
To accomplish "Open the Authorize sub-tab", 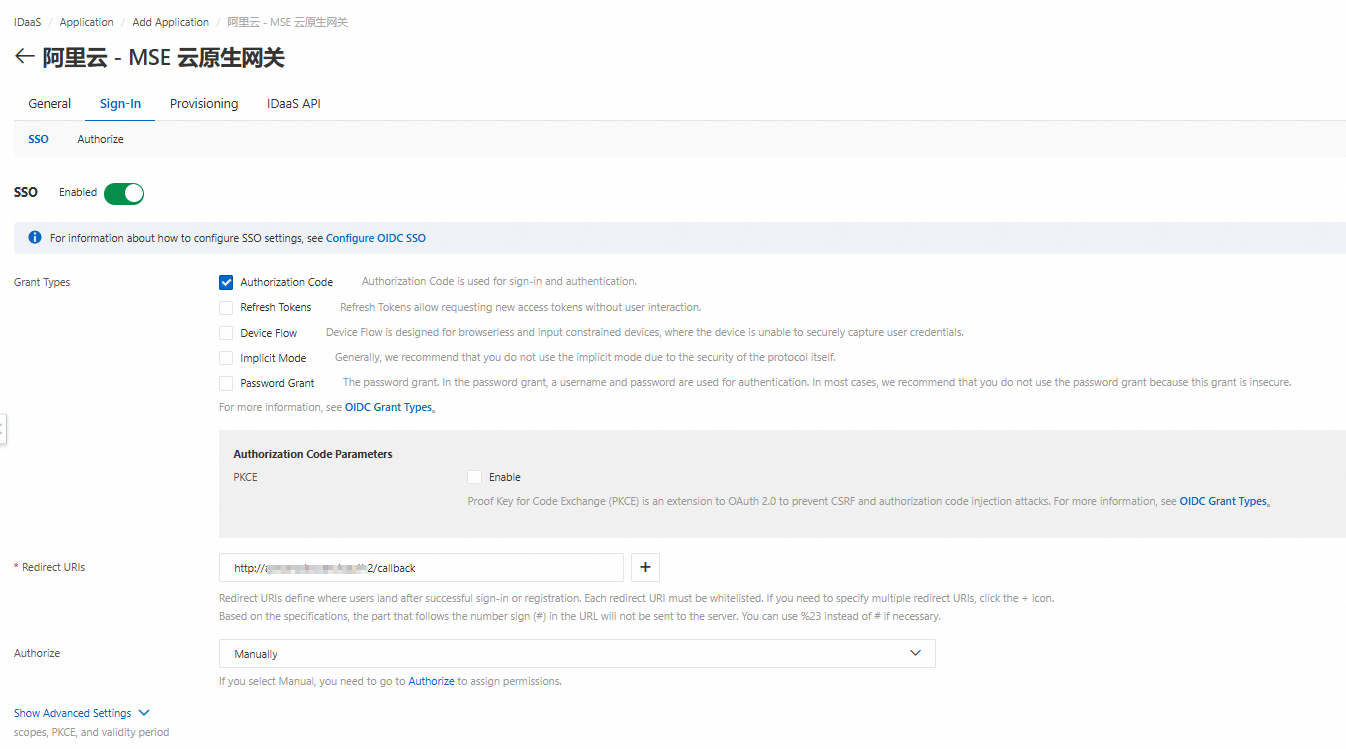I will pos(101,139).
